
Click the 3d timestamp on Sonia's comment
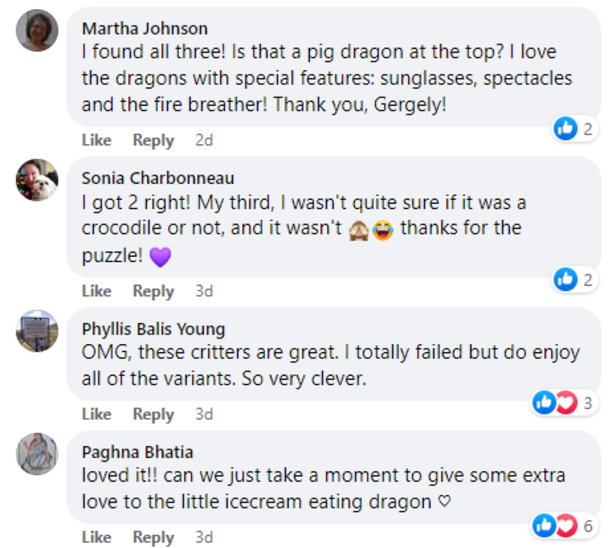[x=204, y=291]
